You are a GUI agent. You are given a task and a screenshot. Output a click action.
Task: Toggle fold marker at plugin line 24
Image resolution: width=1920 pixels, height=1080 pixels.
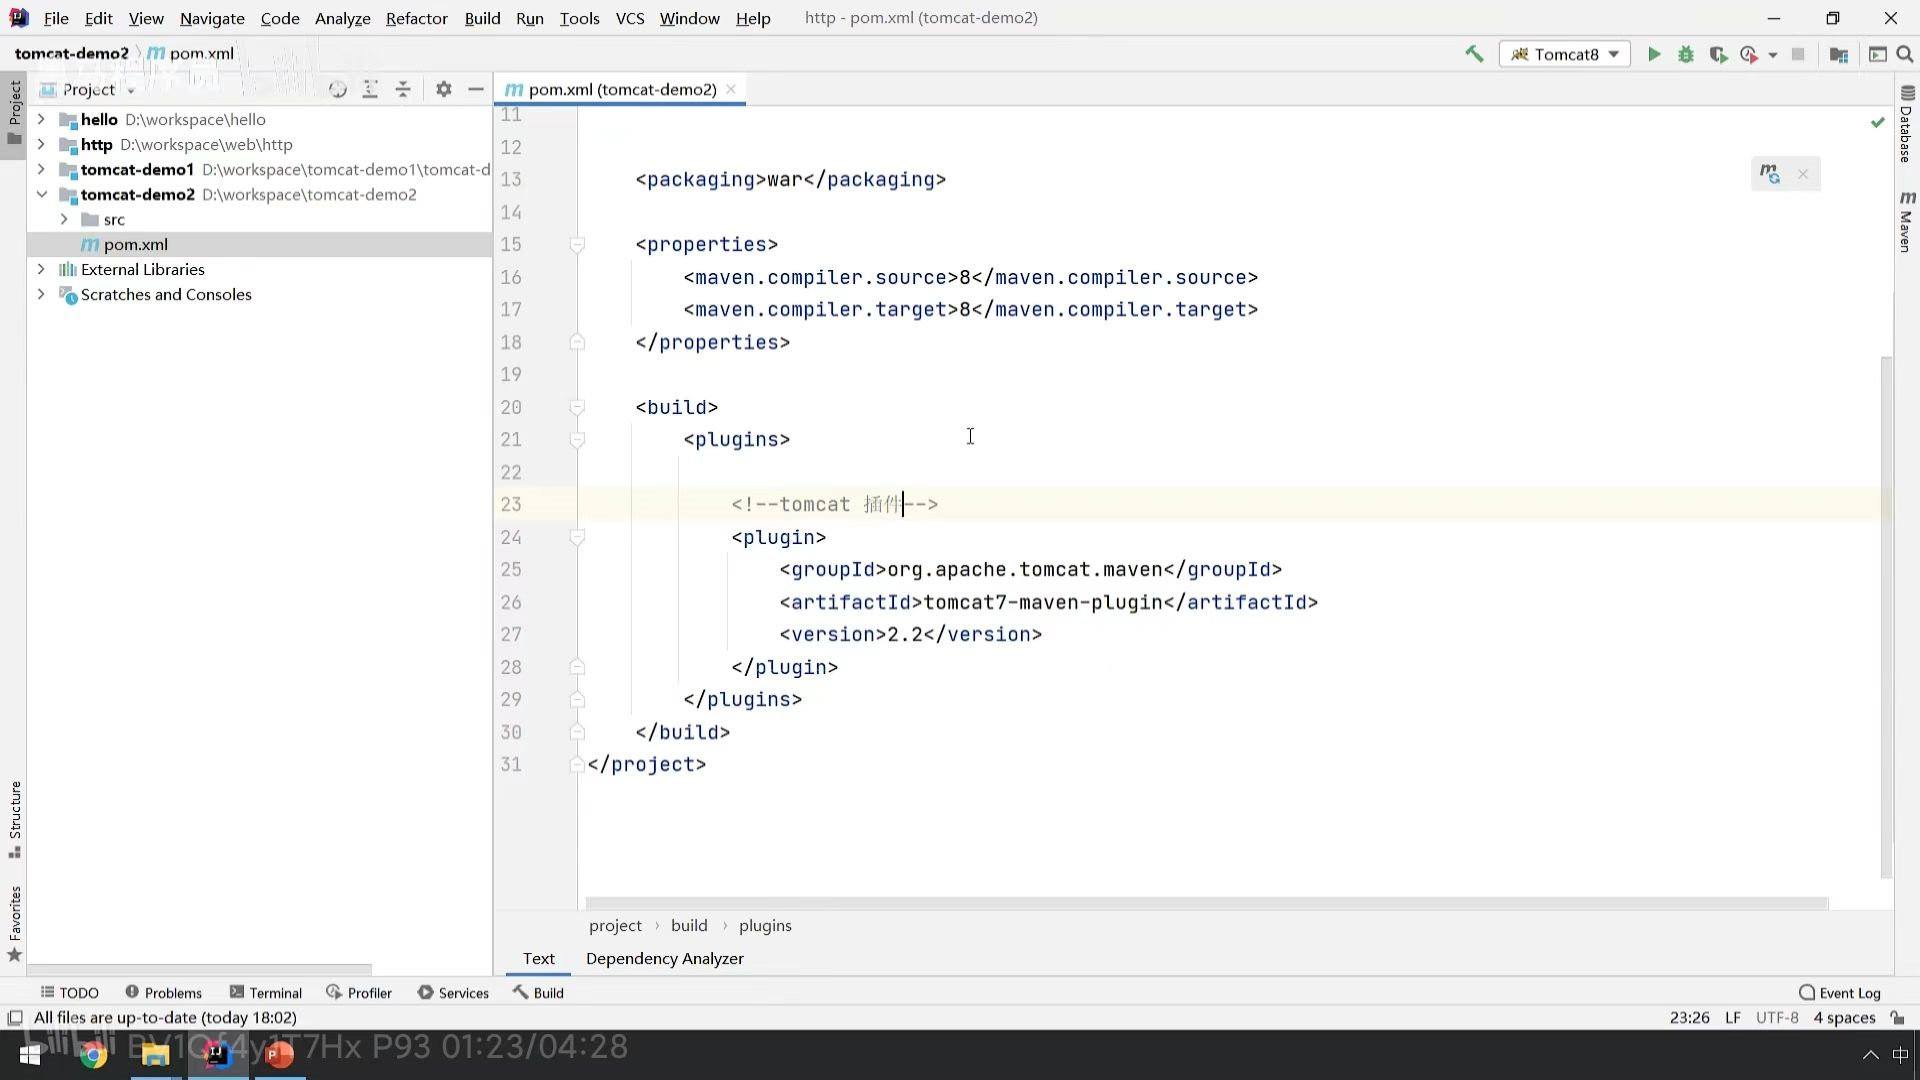(x=577, y=538)
